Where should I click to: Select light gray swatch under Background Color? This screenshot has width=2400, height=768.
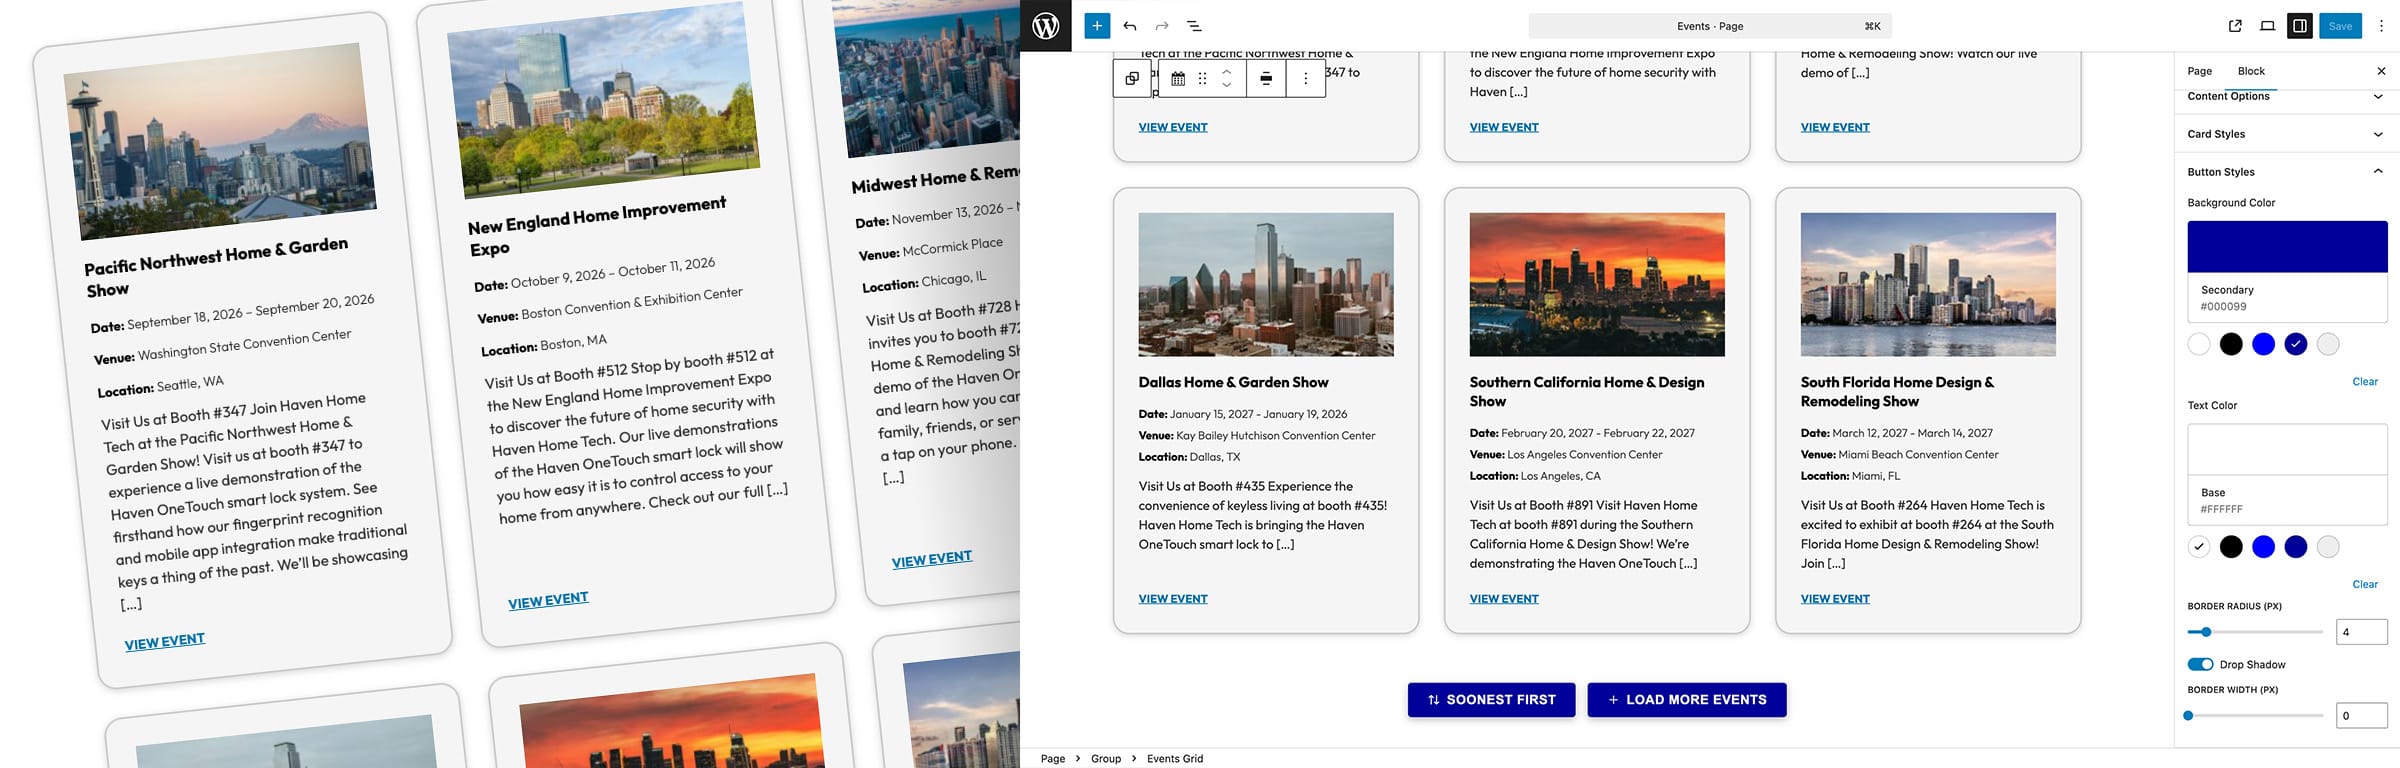(2328, 344)
